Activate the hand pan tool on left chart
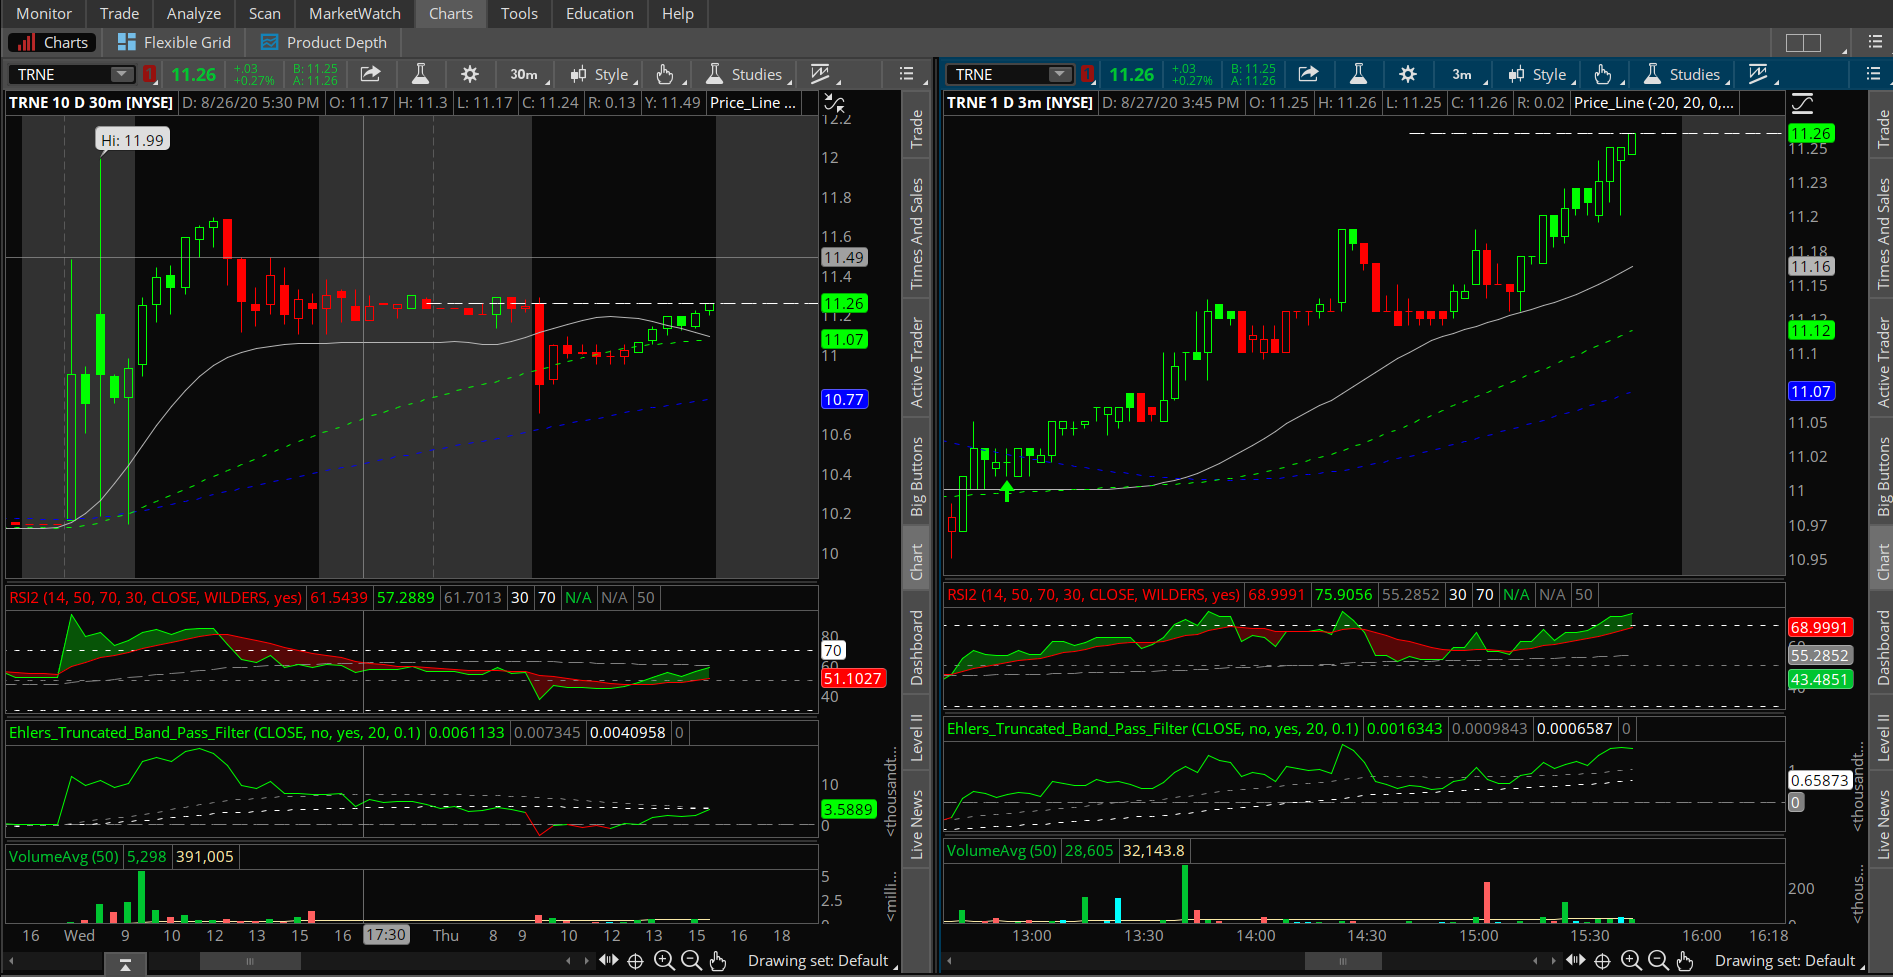Viewport: 1893px width, 977px height. [718, 960]
